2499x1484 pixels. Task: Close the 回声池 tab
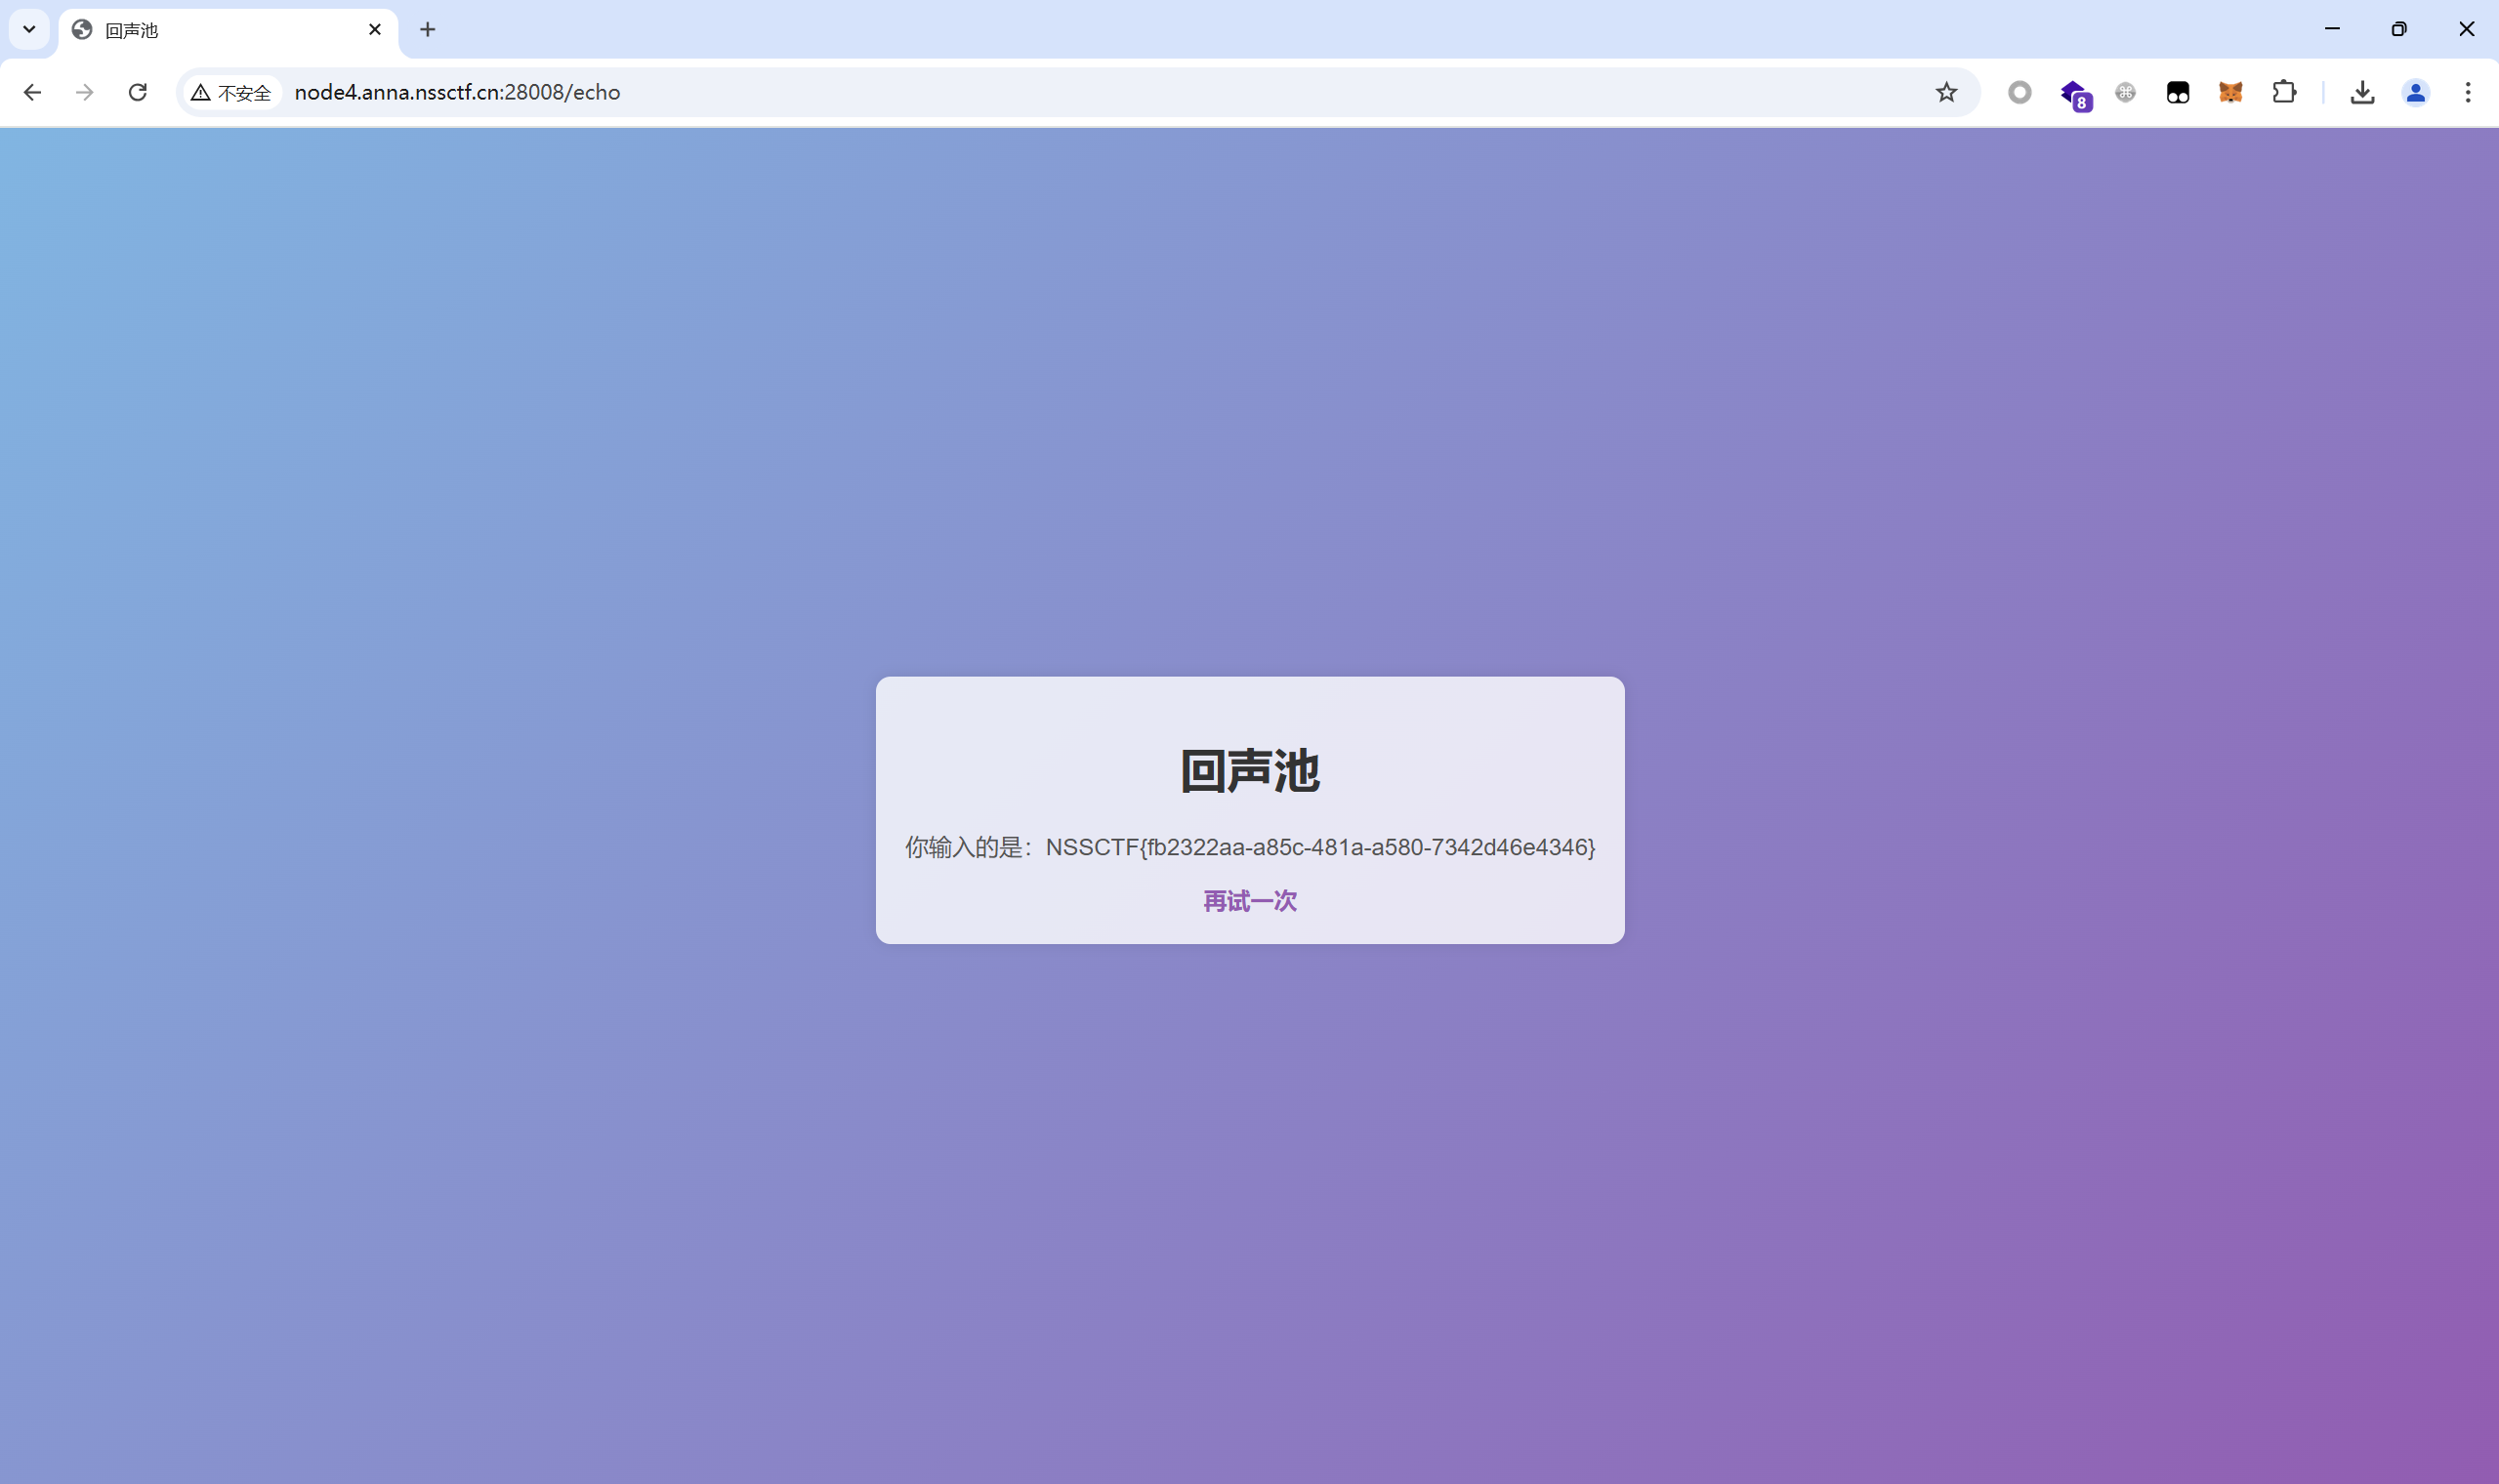coord(375,30)
